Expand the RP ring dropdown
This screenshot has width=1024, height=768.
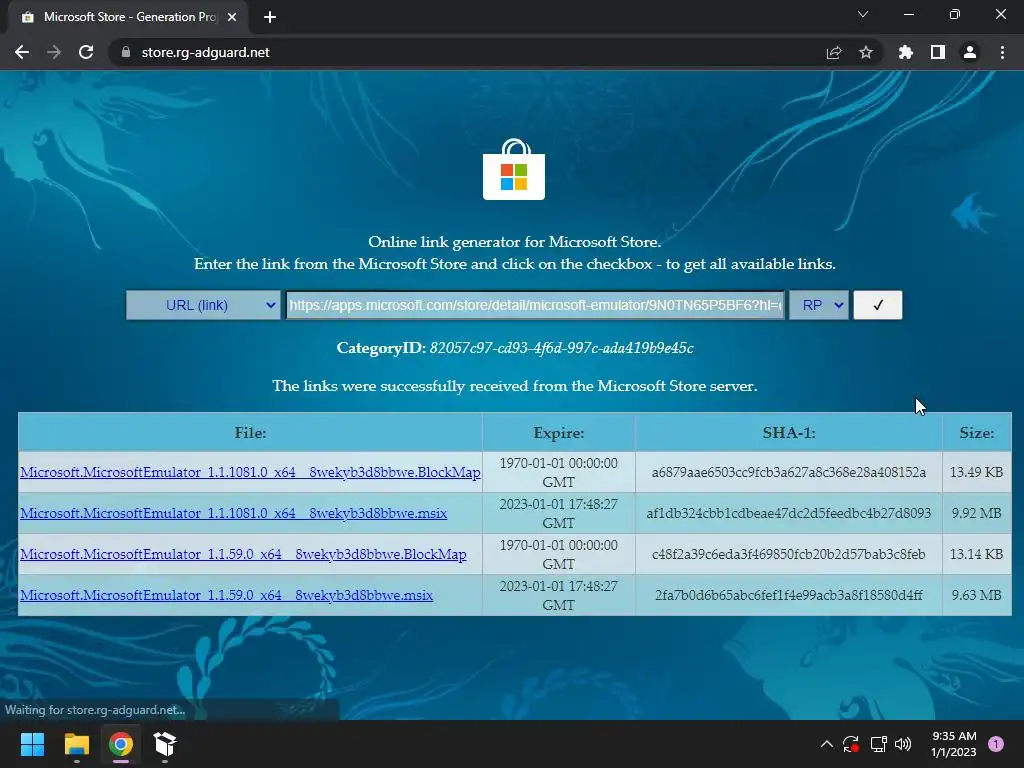819,305
